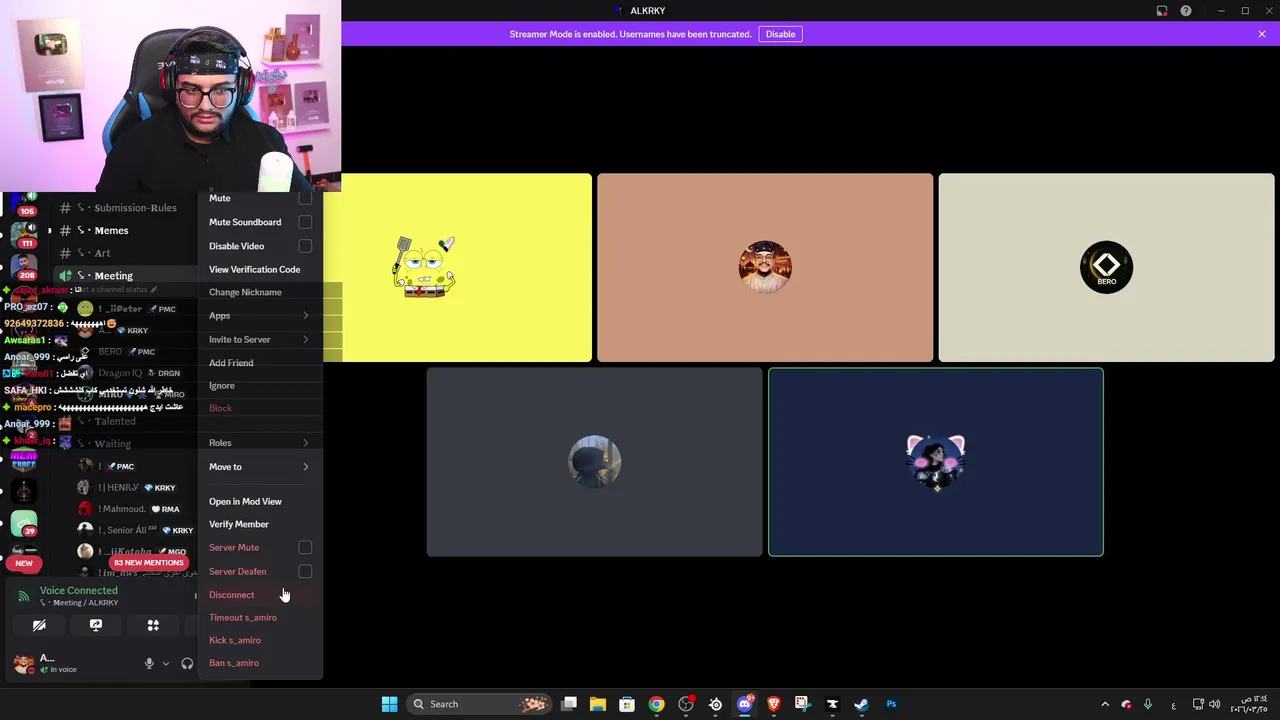Tick the Mute checkbox

(x=305, y=198)
